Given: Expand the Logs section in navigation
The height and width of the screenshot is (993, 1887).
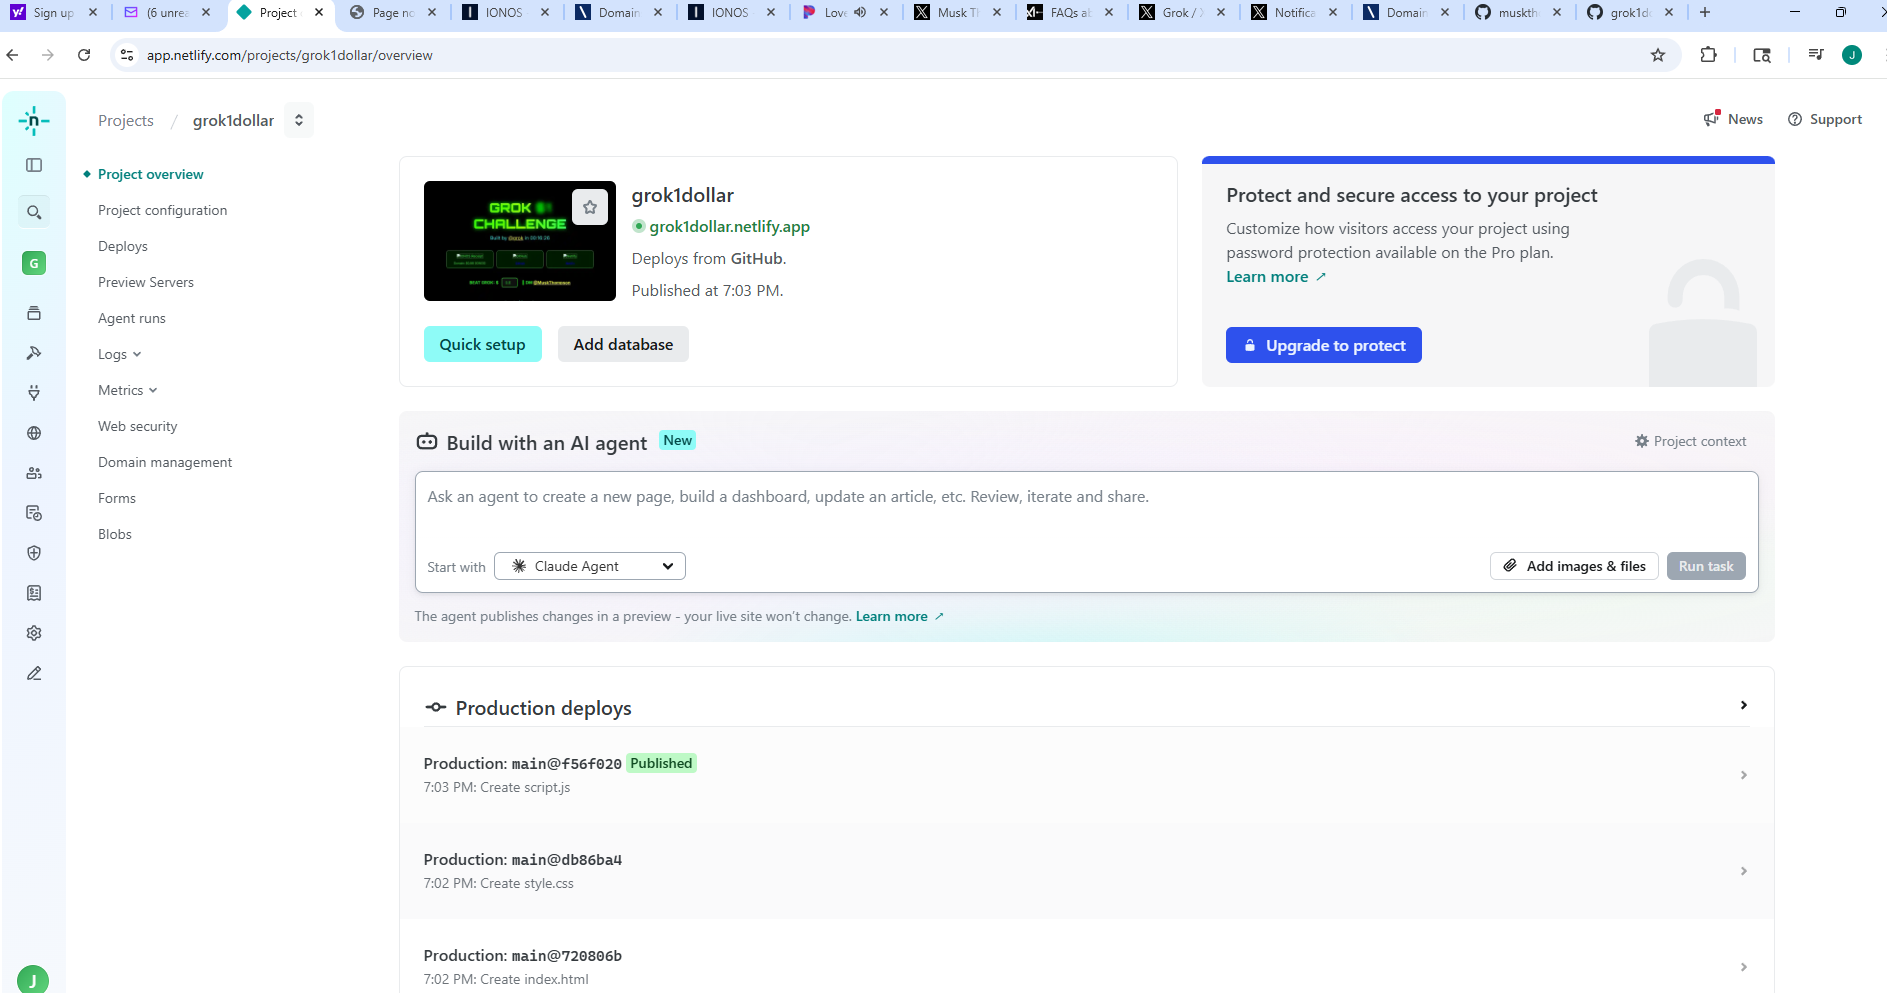Looking at the screenshot, I should [118, 354].
